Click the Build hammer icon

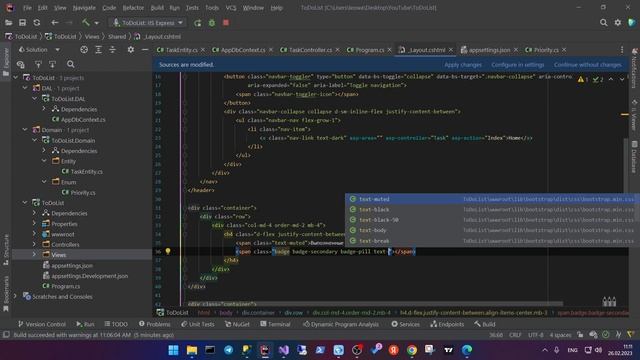86,23
